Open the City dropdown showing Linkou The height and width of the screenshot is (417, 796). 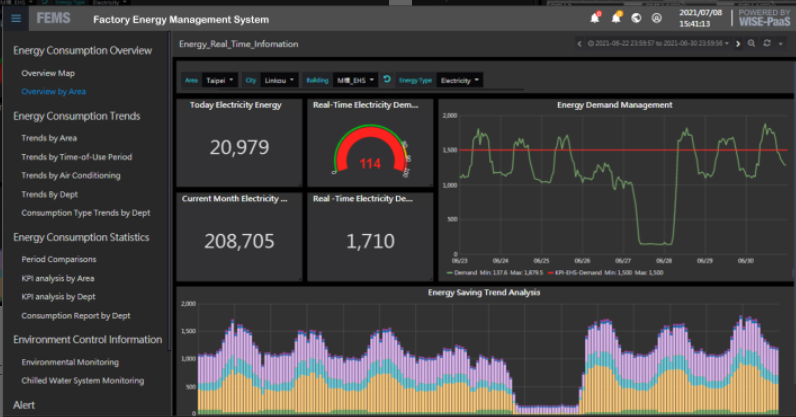[x=281, y=79]
